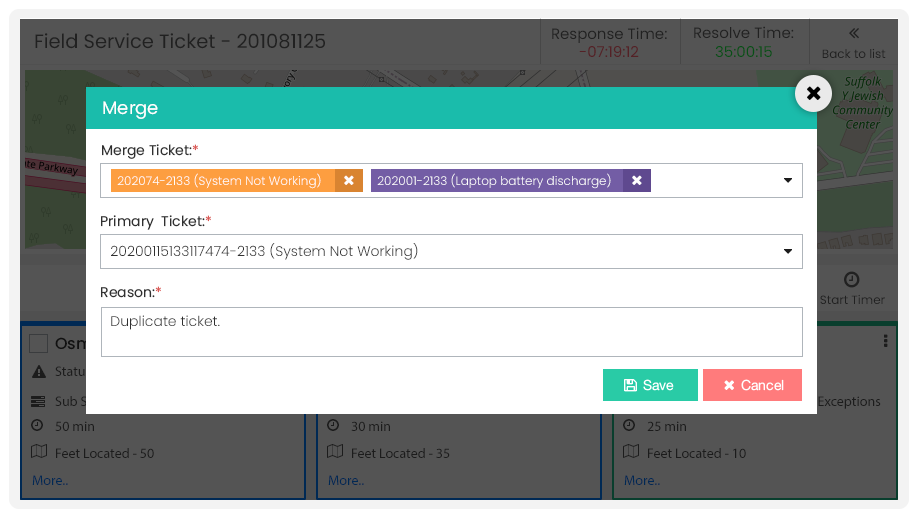The height and width of the screenshot is (518, 918).
Task: Expand the Merge Ticket dropdown arrow
Action: pos(788,180)
